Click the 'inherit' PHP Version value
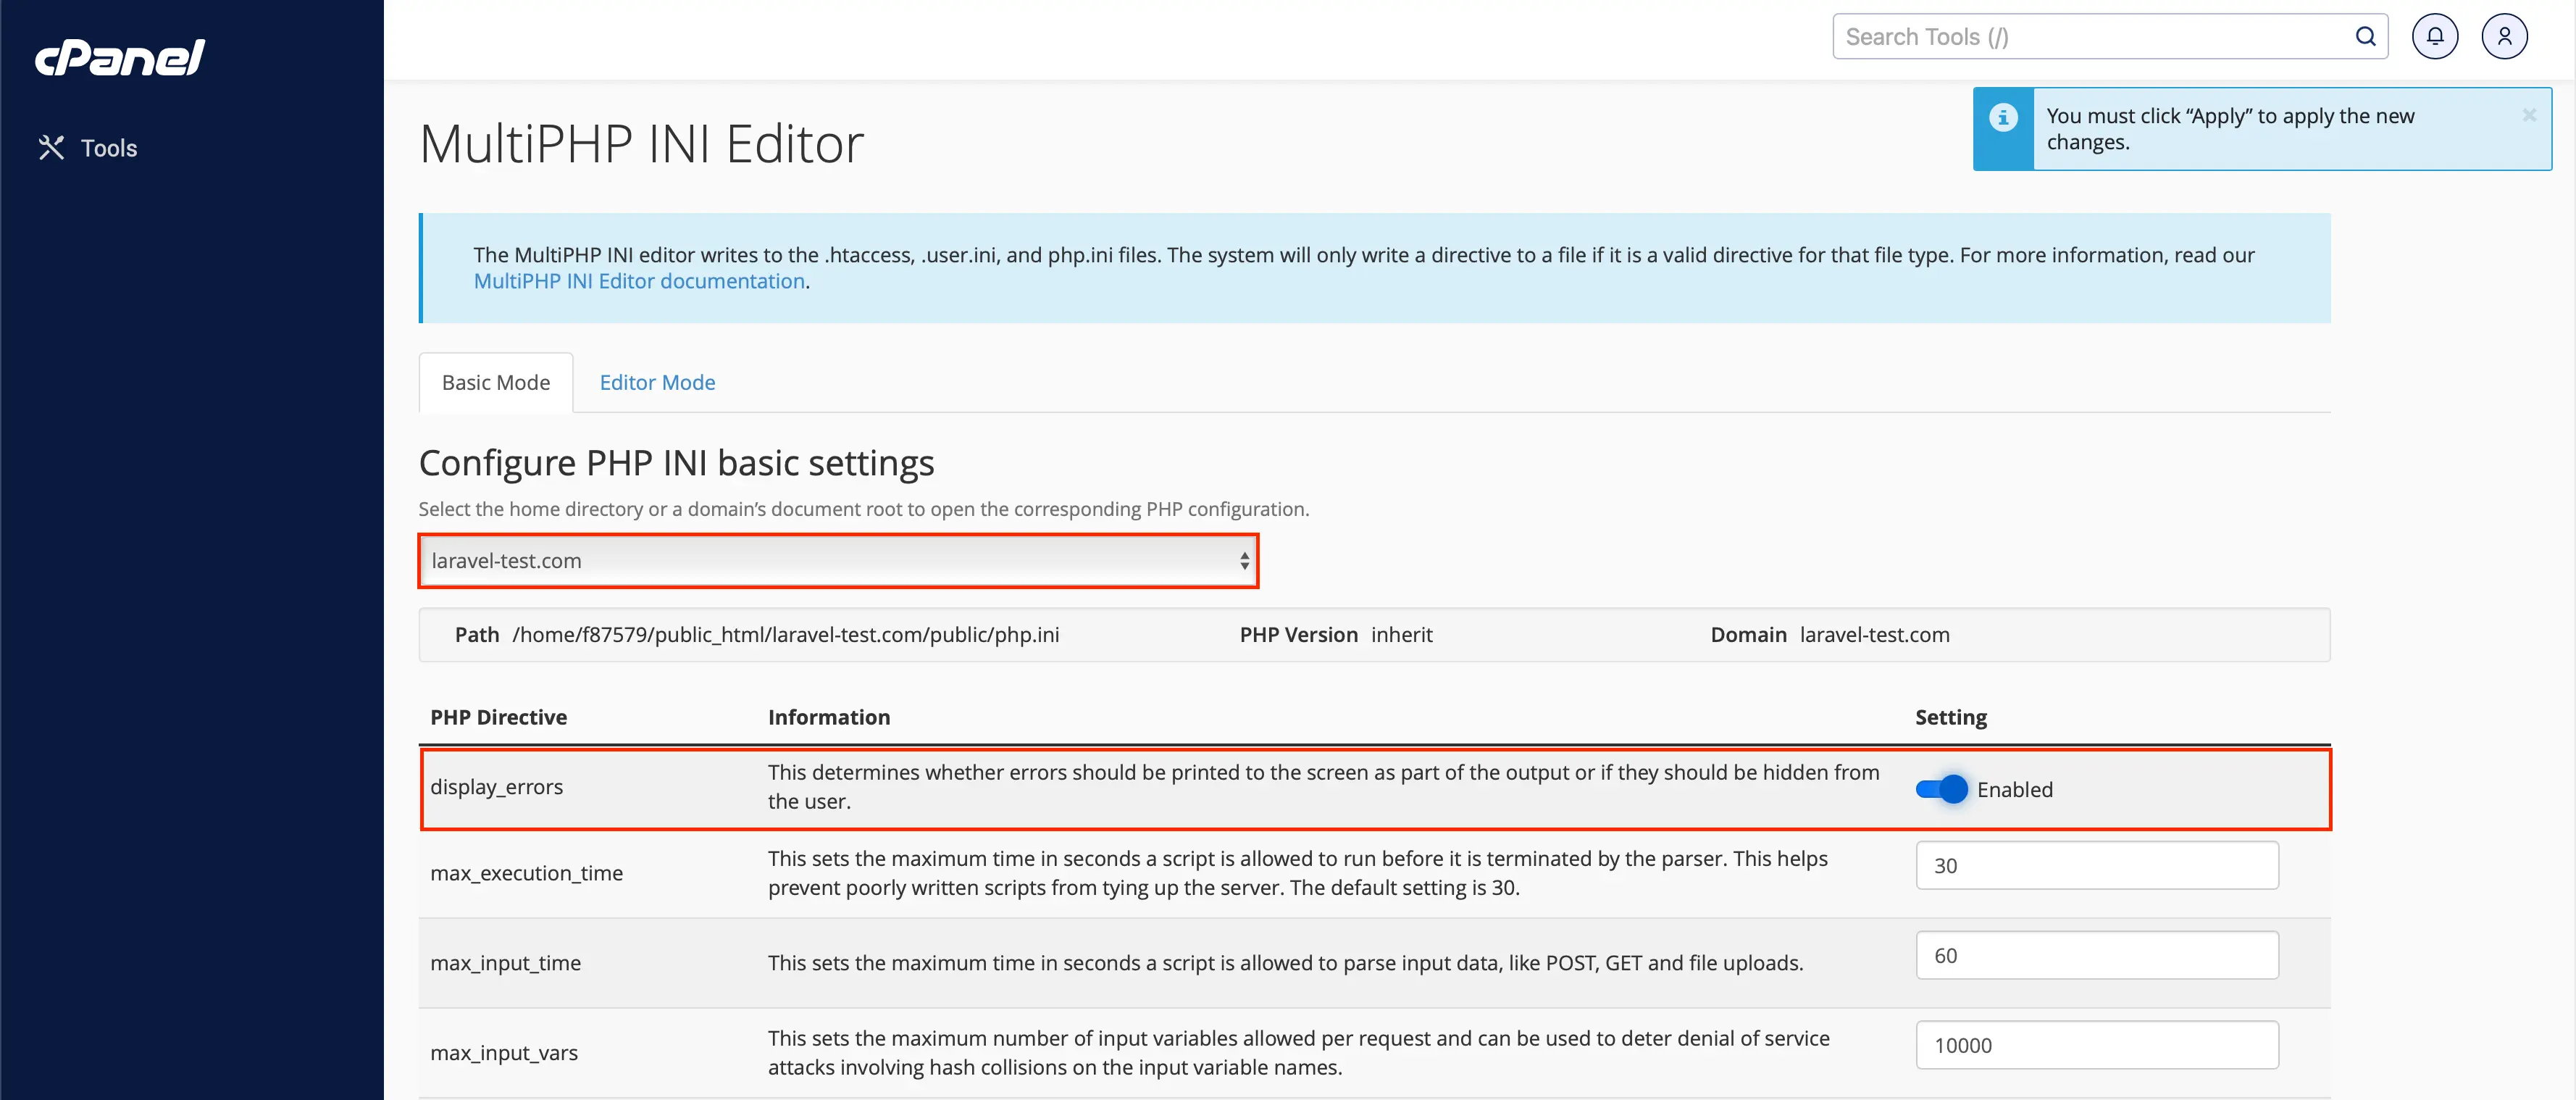 point(1401,635)
